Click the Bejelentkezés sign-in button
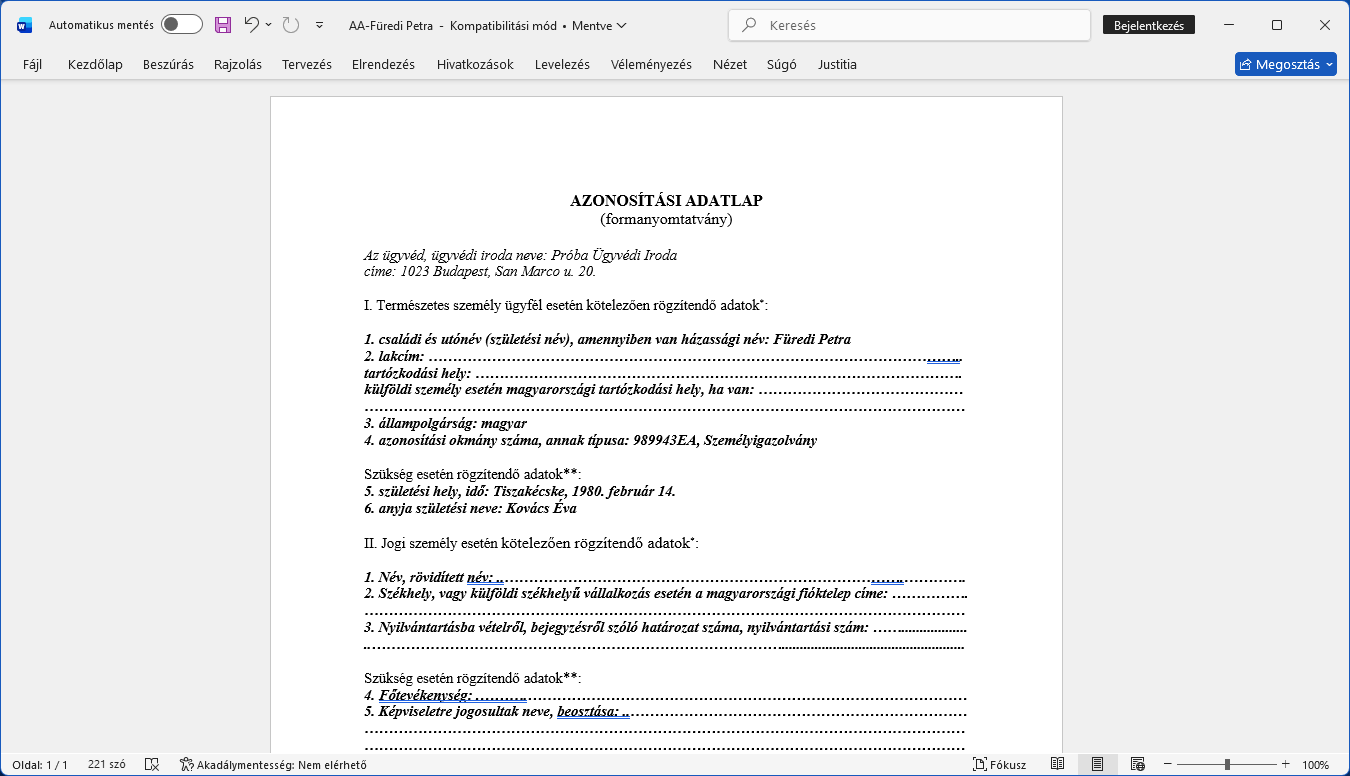The width and height of the screenshot is (1350, 776). point(1148,26)
